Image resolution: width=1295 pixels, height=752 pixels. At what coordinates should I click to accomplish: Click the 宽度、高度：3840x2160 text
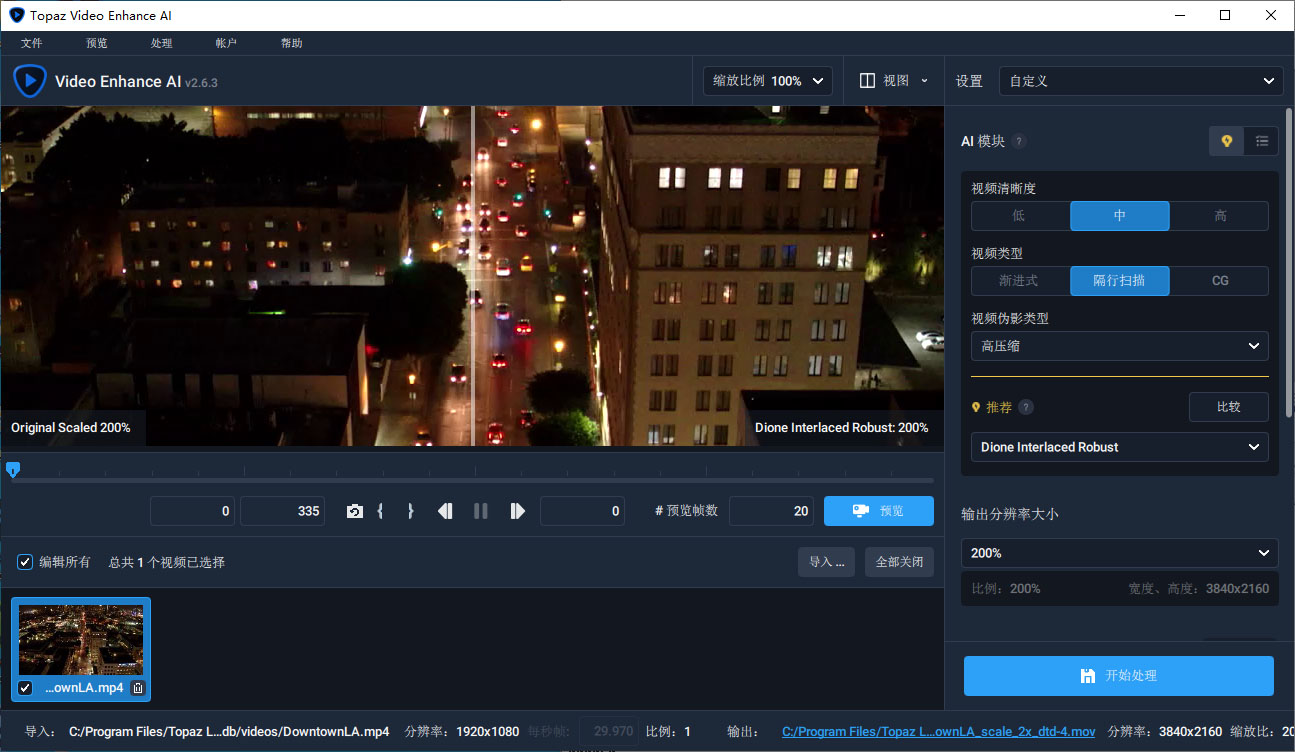point(1199,589)
